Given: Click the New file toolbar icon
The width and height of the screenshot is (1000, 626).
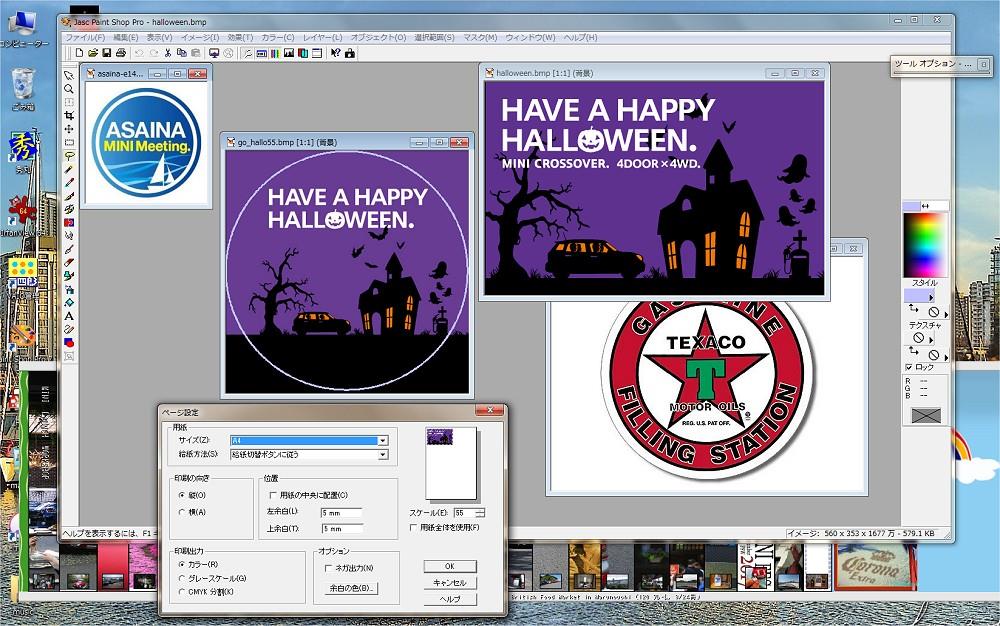Looking at the screenshot, I should (79, 53).
